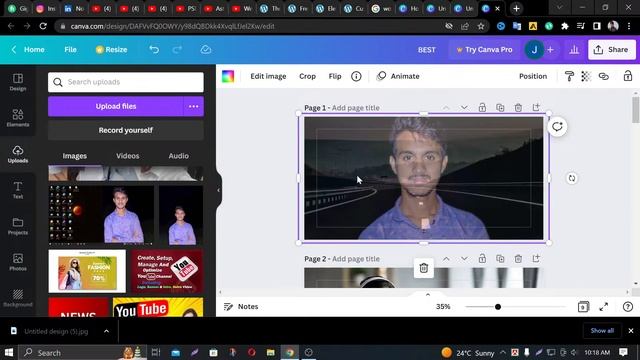Open Chrome tab search dropdown

560,8
